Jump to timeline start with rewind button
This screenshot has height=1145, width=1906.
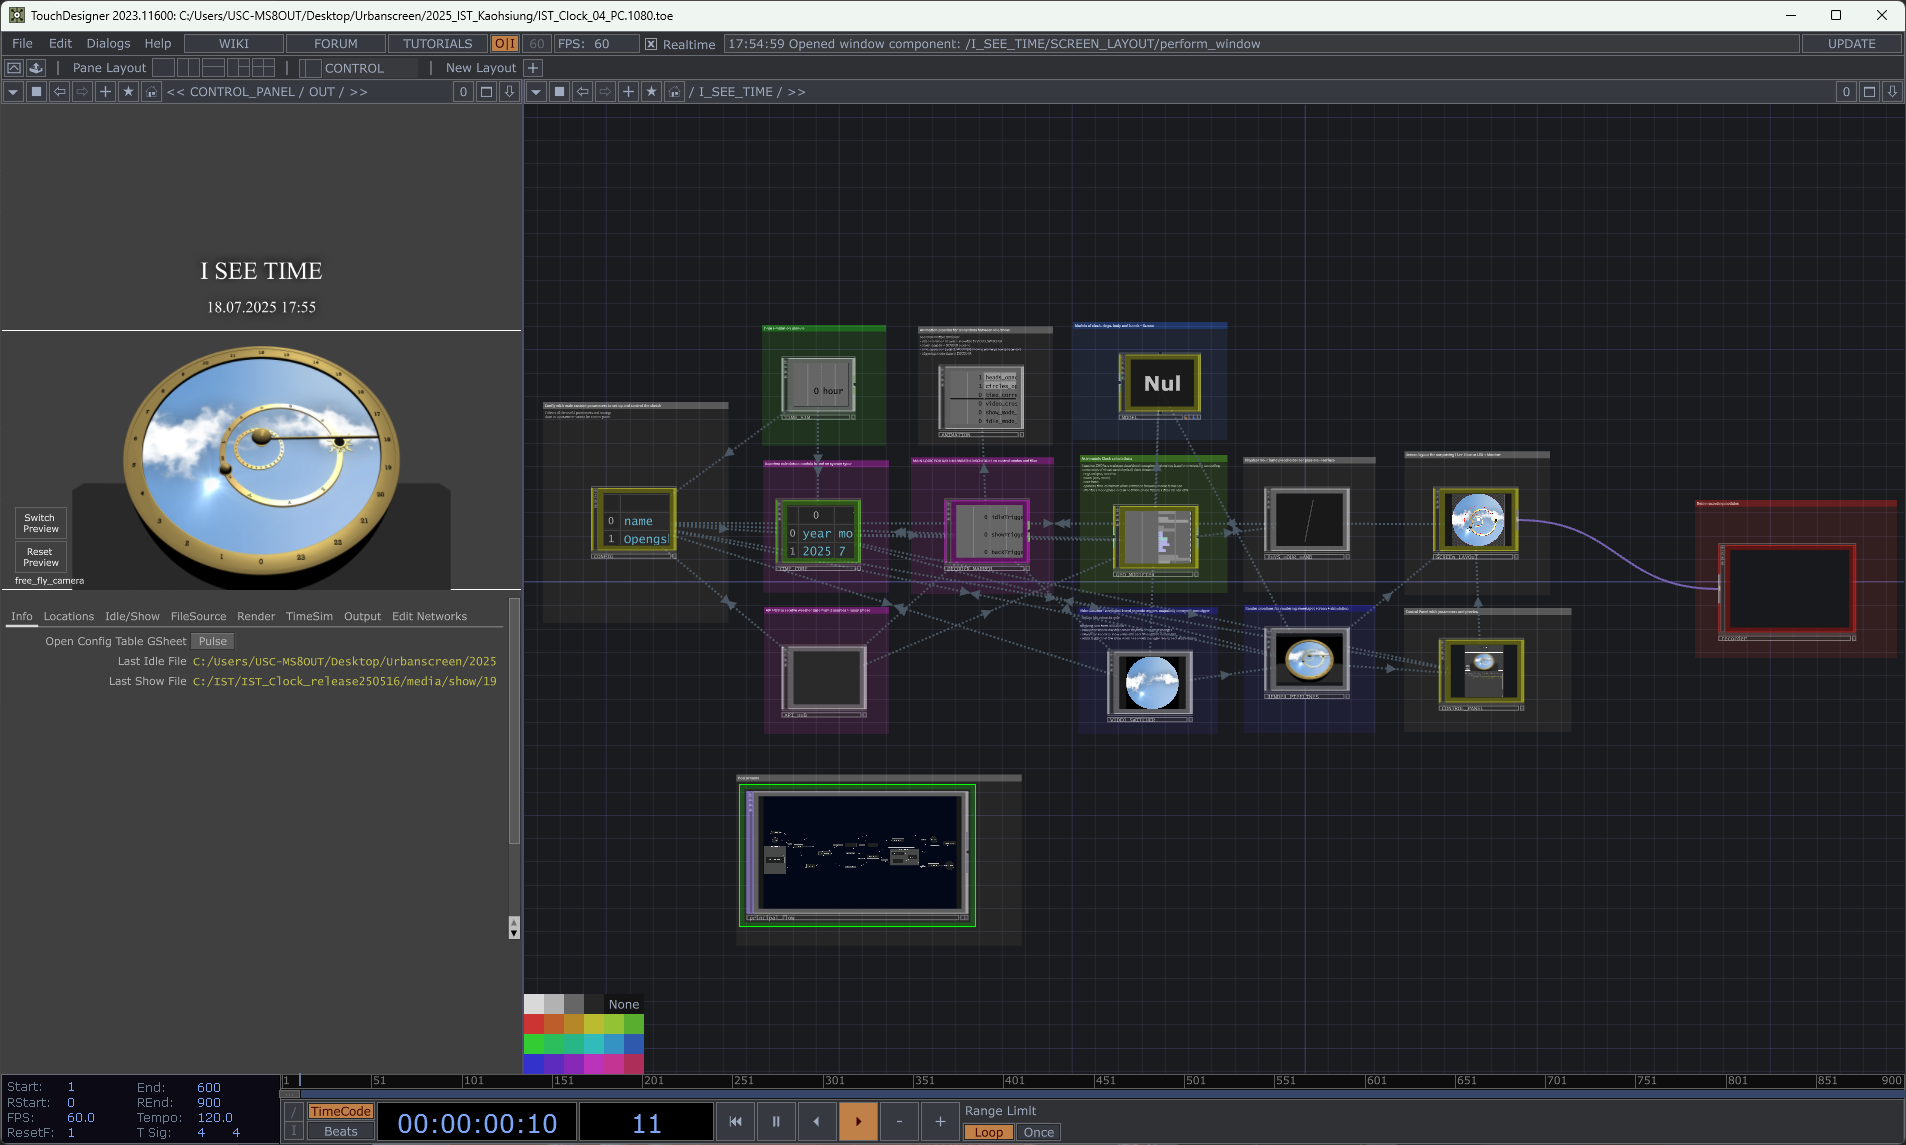(735, 1121)
